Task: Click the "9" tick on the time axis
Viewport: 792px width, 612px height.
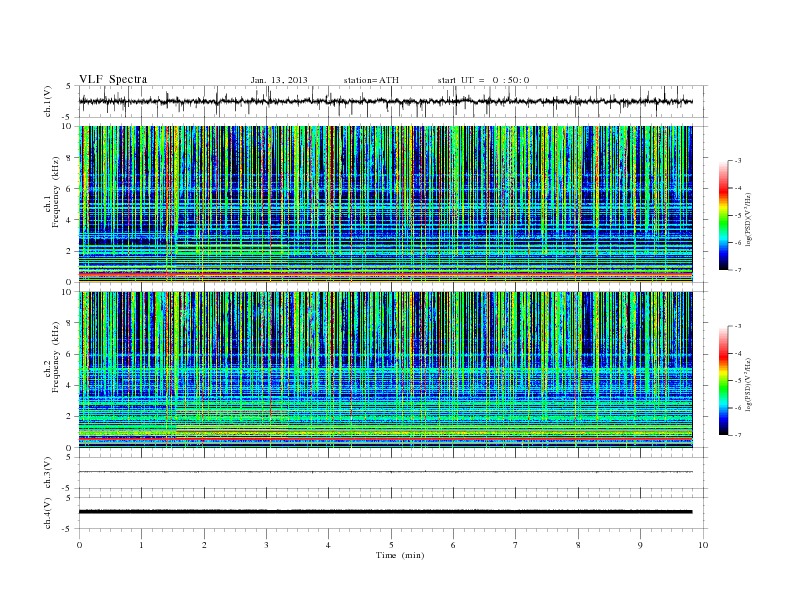Action: tap(640, 545)
